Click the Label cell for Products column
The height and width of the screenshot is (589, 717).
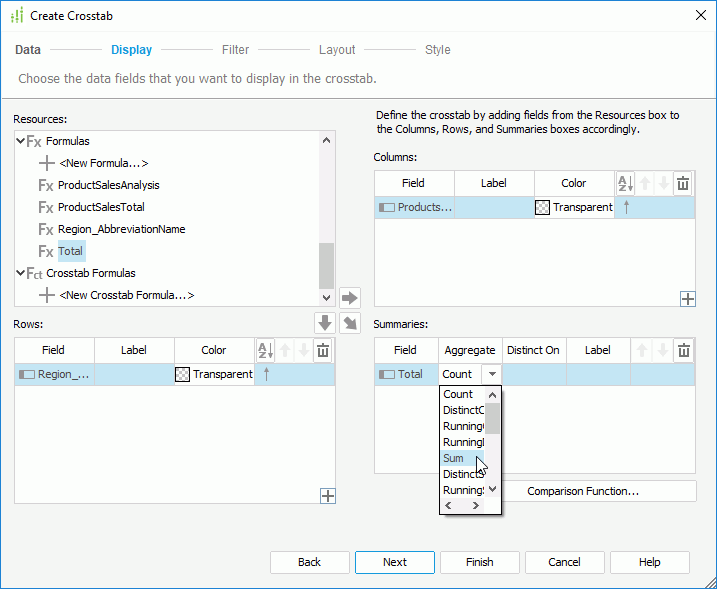pos(494,207)
